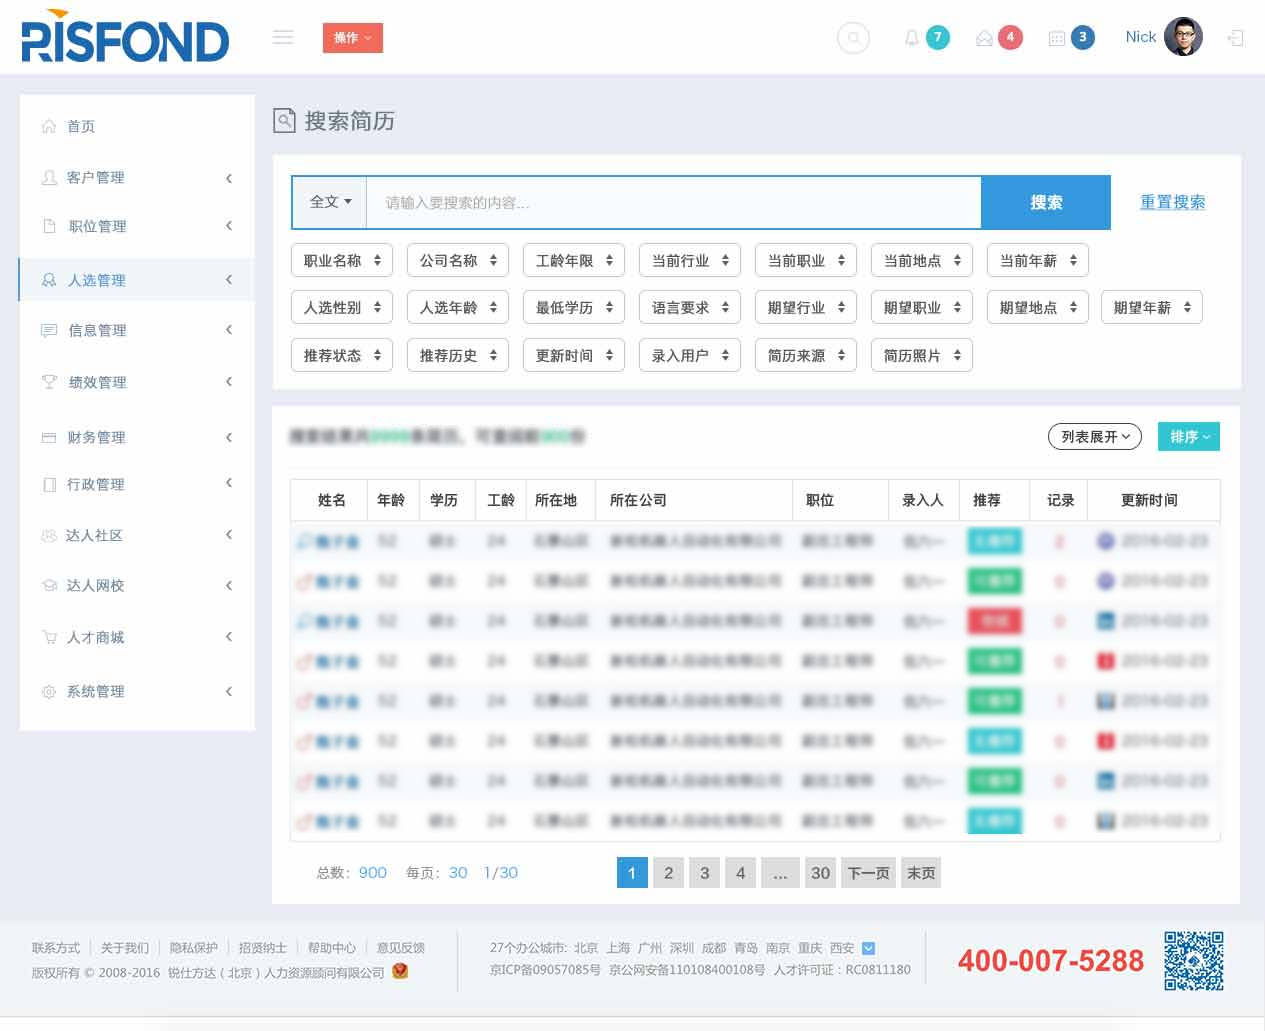Open the mail inbox icon with badge 4
Image resolution: width=1265 pixels, height=1031 pixels.
[x=985, y=38]
